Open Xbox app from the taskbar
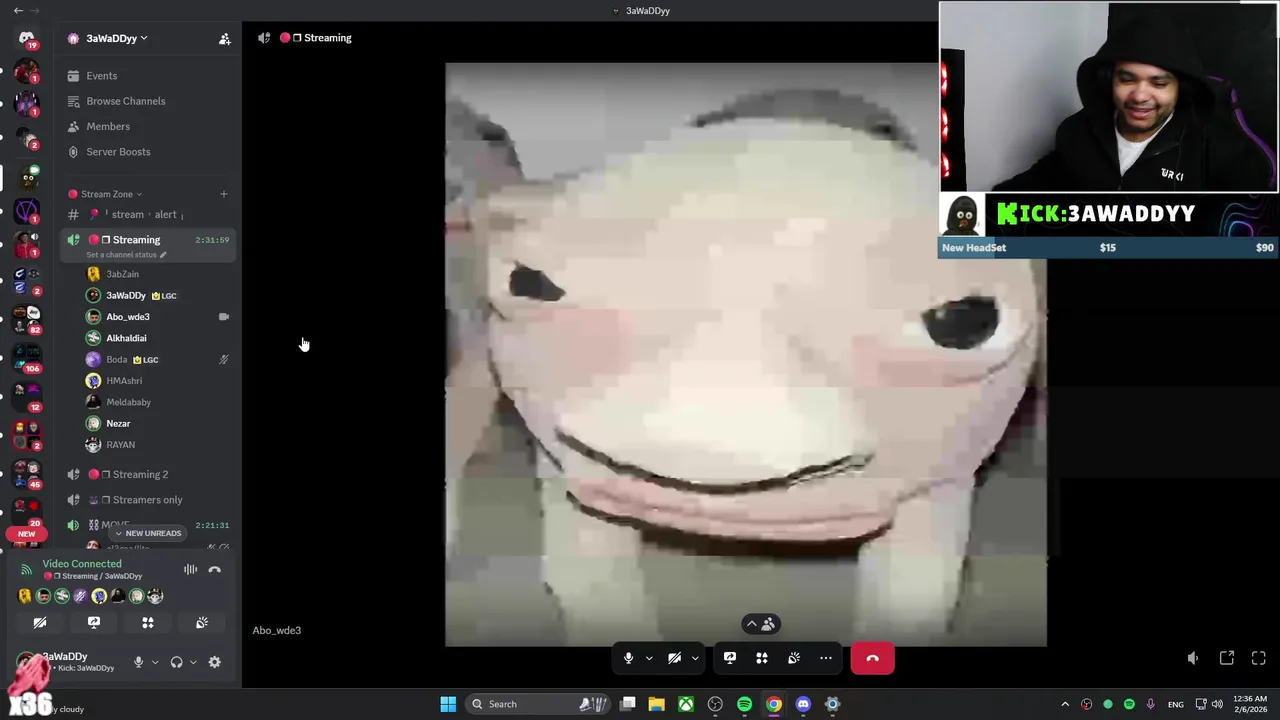1280x720 pixels. pos(686,704)
